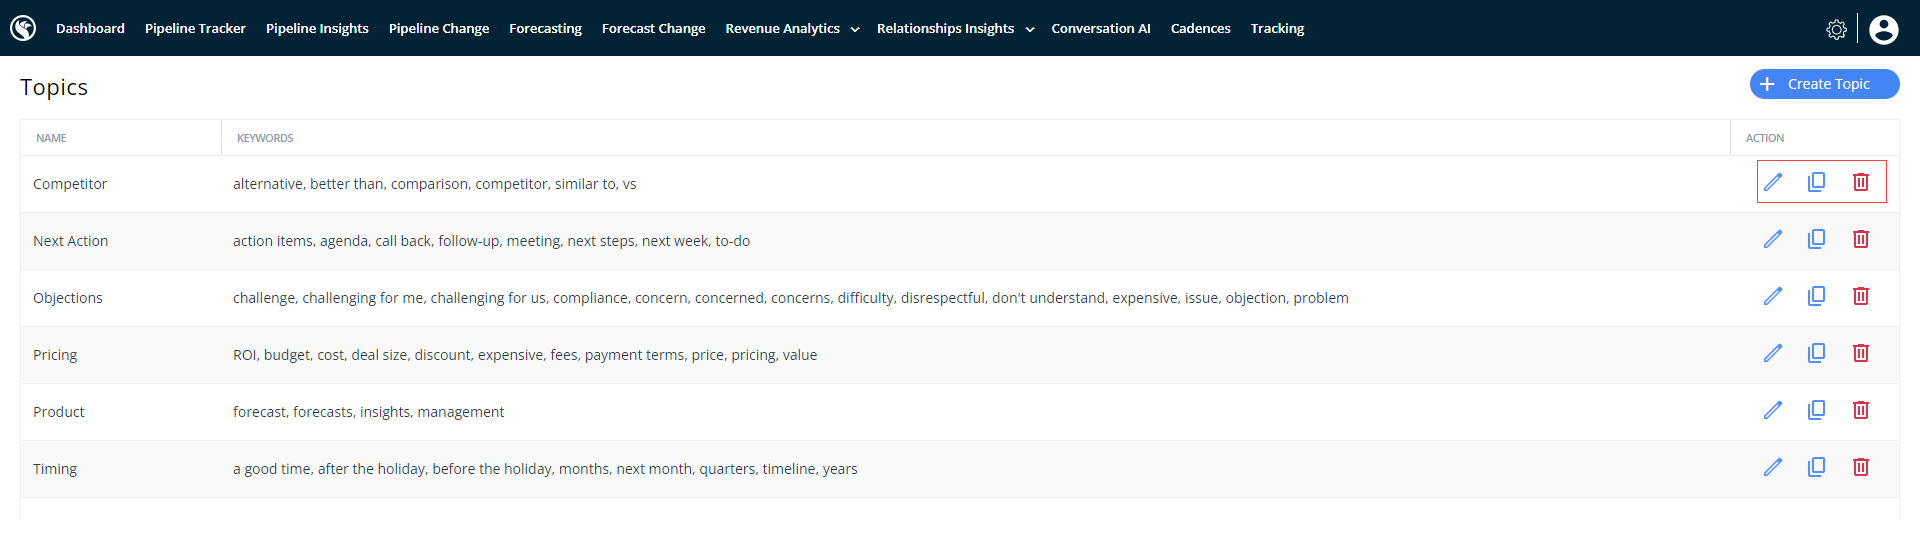Edit the Timing topic

1773,467
